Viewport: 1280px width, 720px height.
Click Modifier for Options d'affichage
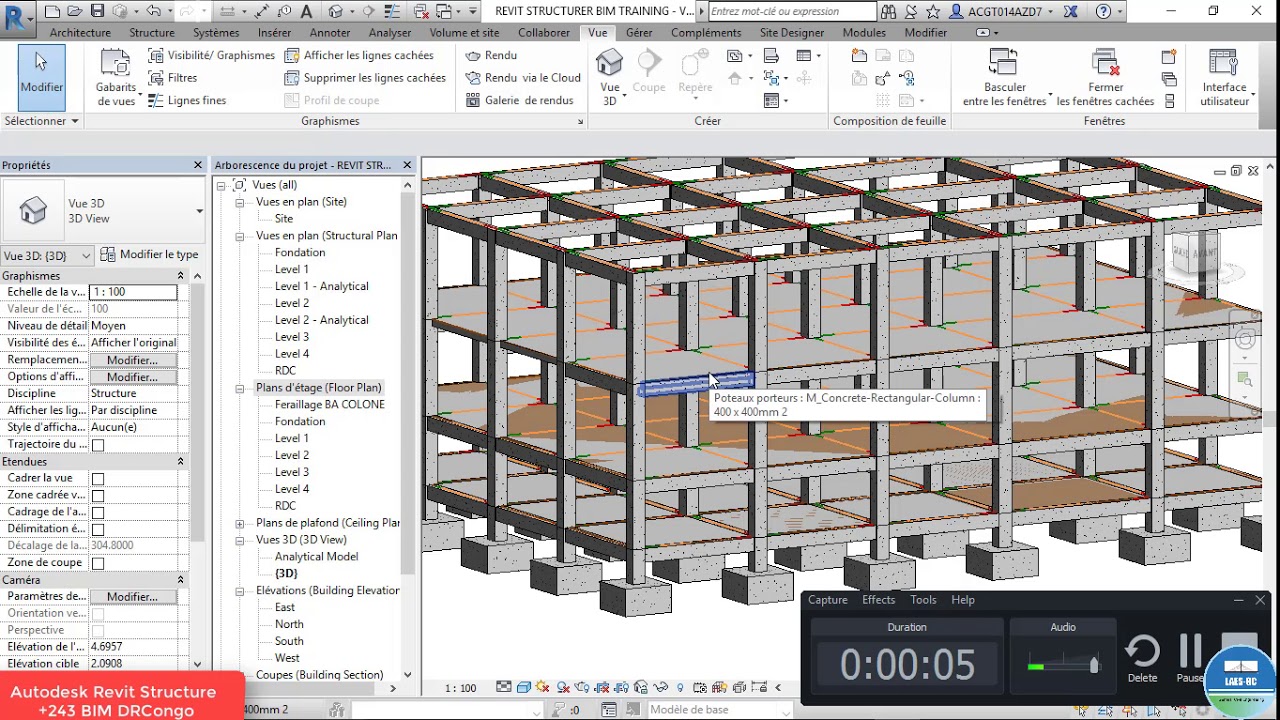[x=132, y=377]
